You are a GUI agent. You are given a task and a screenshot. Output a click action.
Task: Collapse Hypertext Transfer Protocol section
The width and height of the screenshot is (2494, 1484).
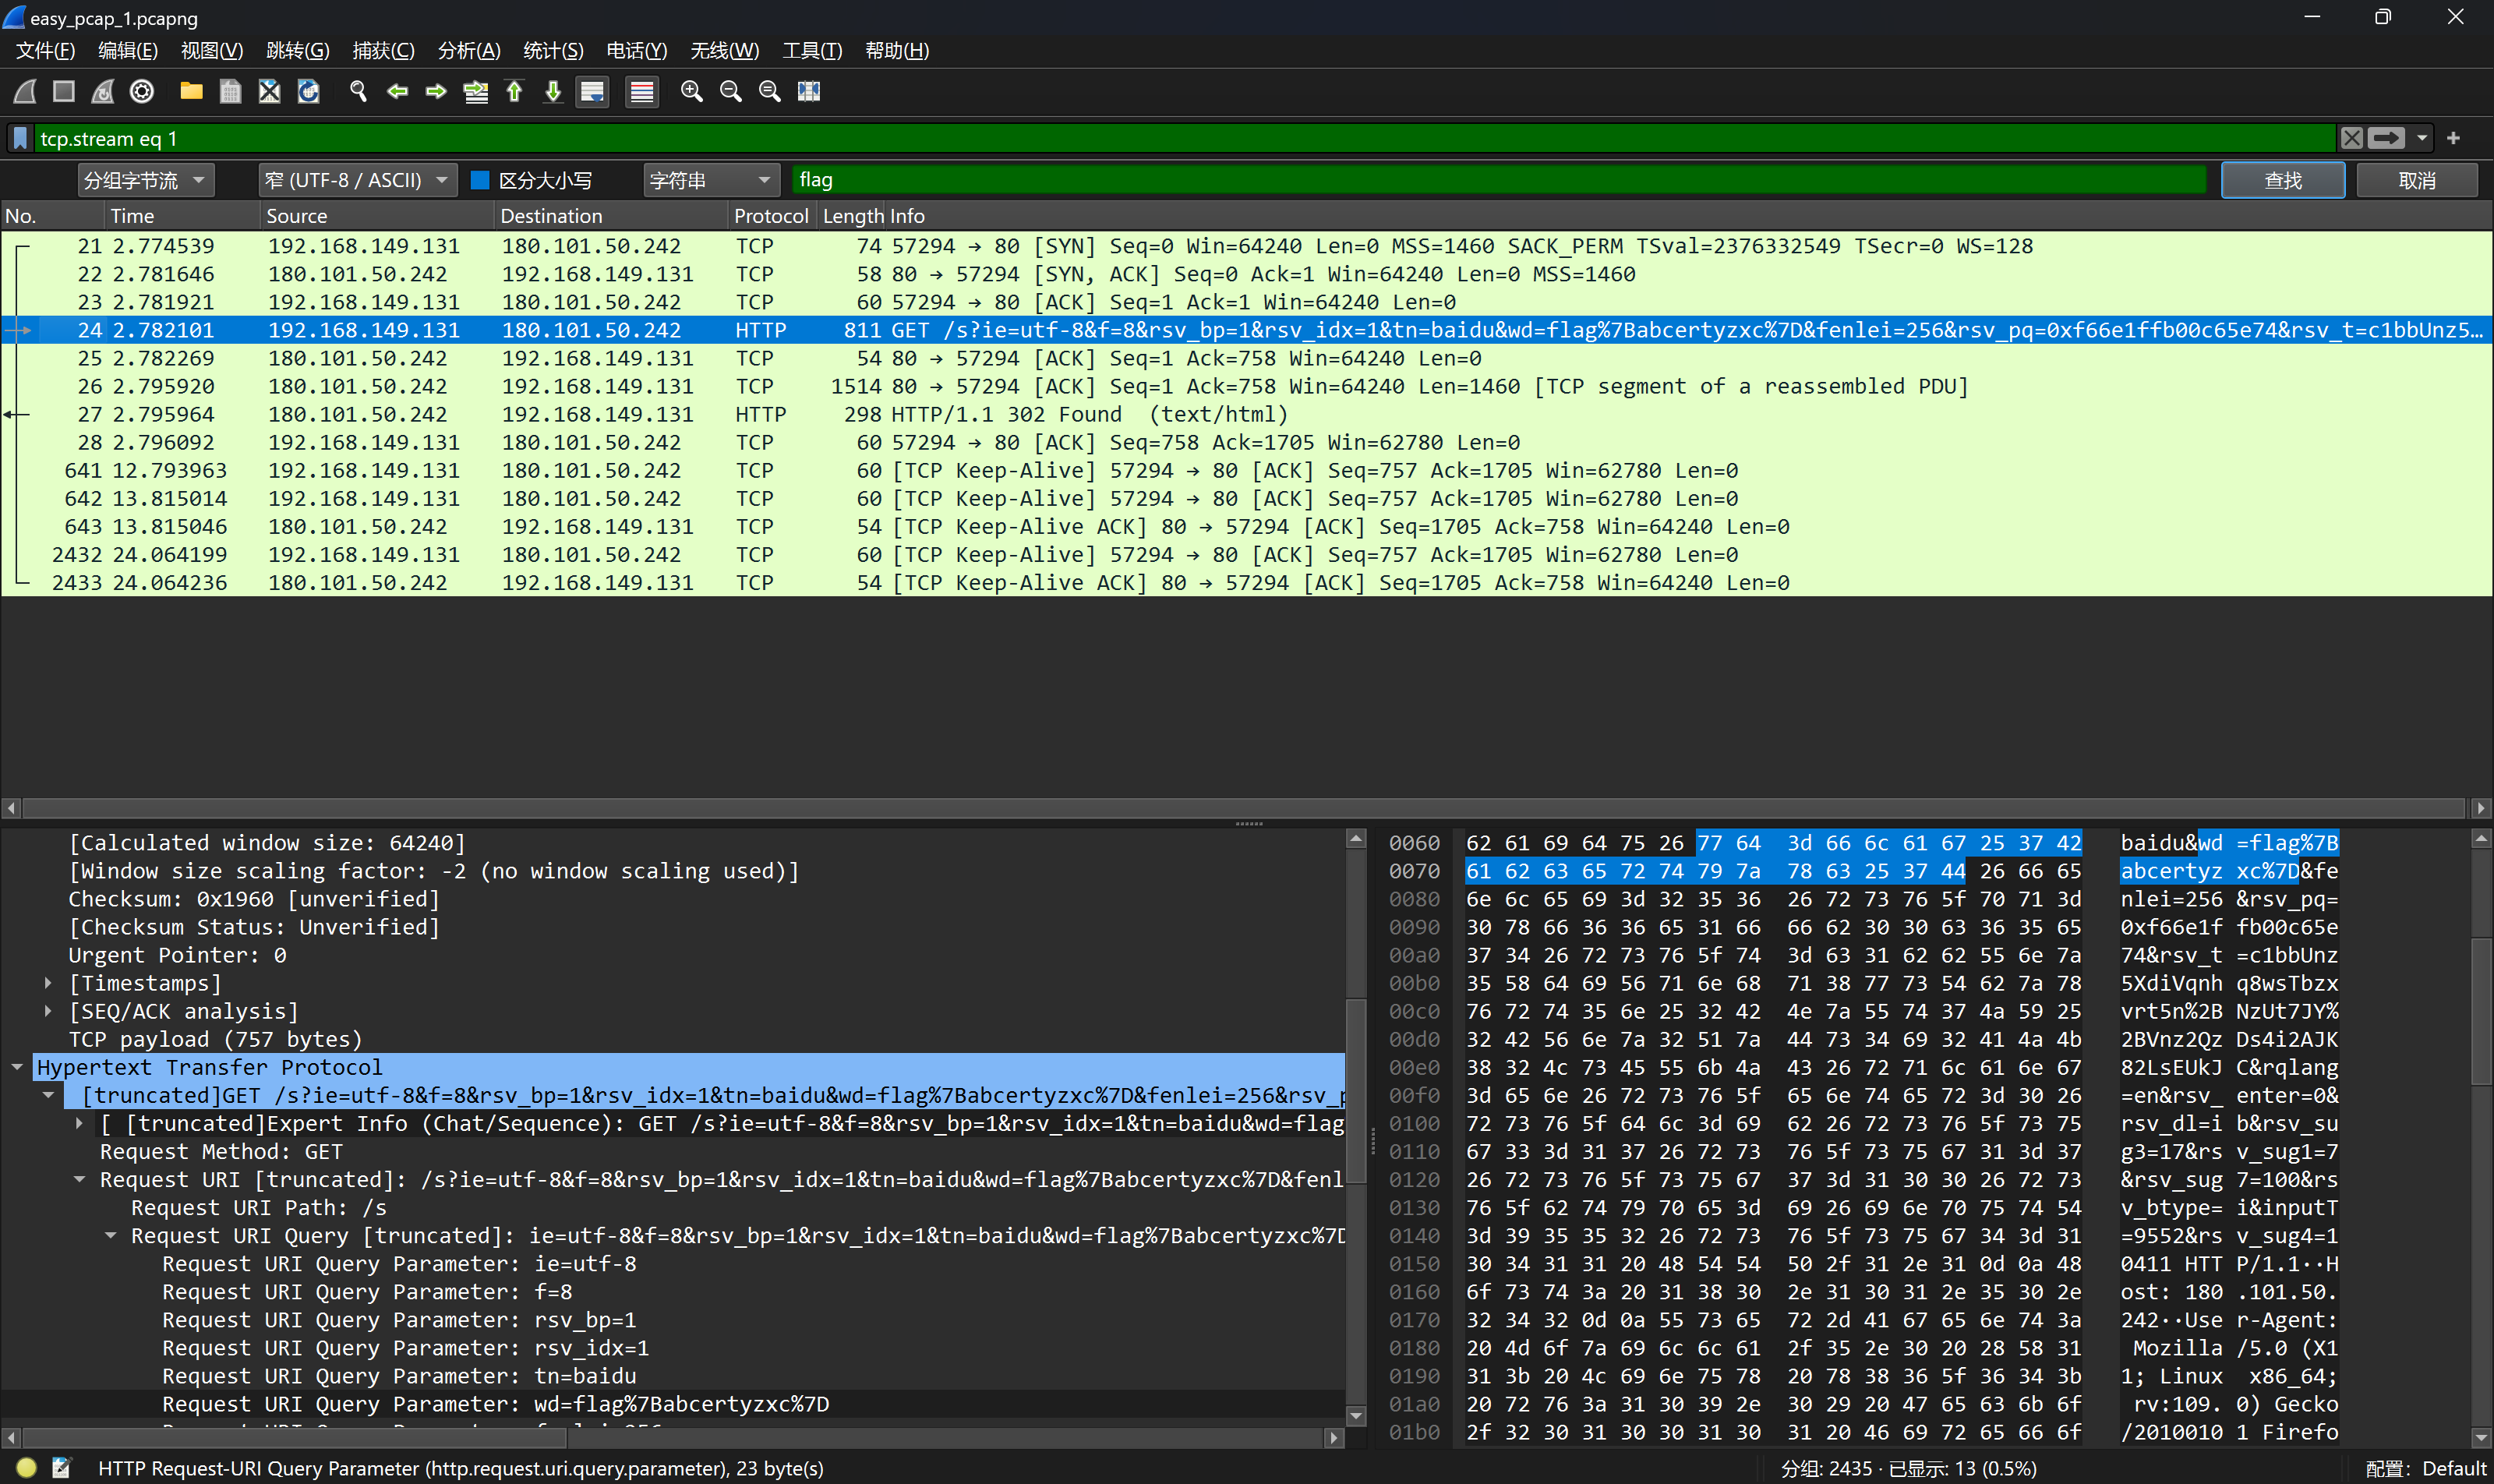click(17, 1067)
